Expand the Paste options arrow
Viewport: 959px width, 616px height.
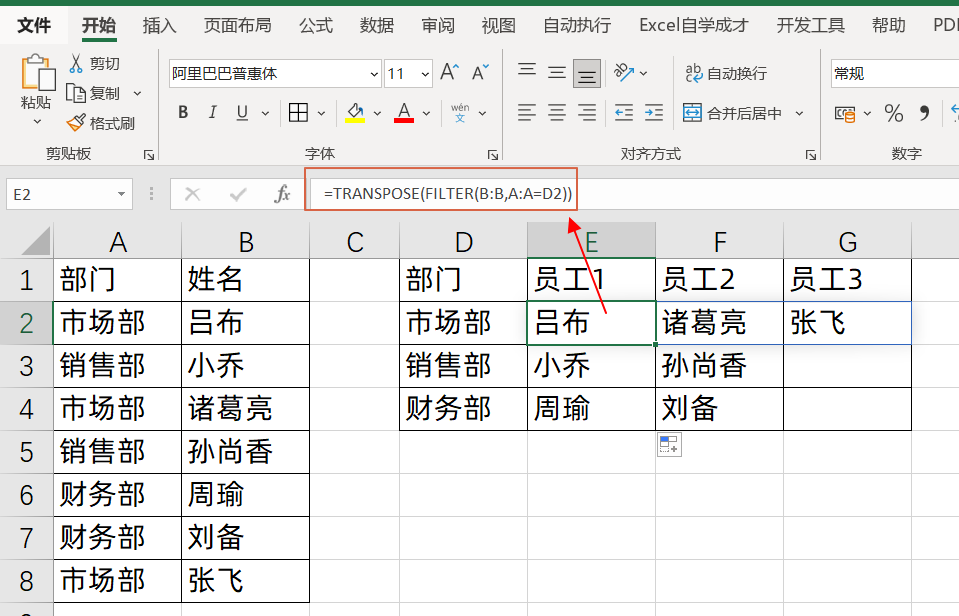pos(37,122)
